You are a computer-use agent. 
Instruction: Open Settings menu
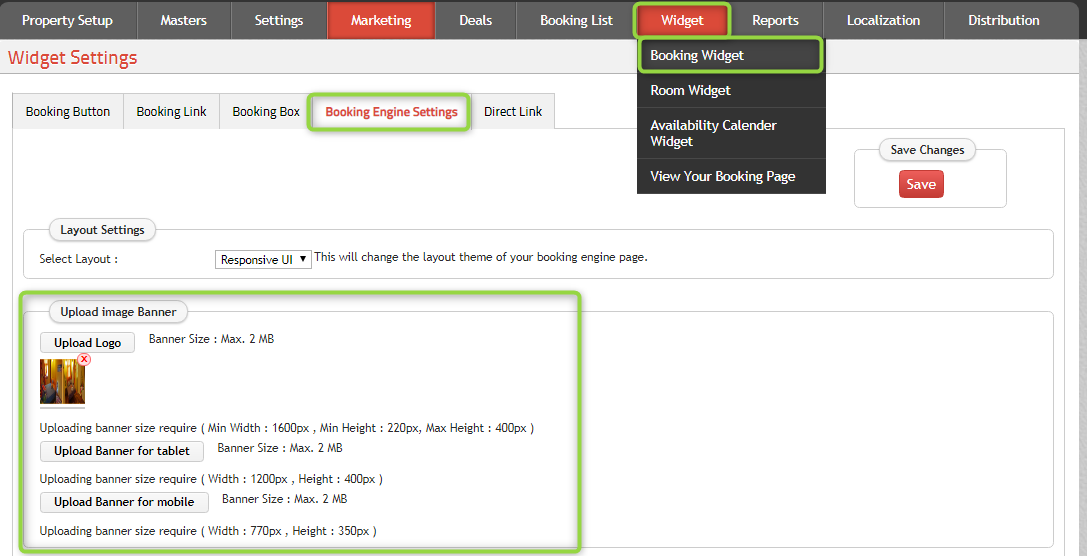pyautogui.click(x=279, y=21)
